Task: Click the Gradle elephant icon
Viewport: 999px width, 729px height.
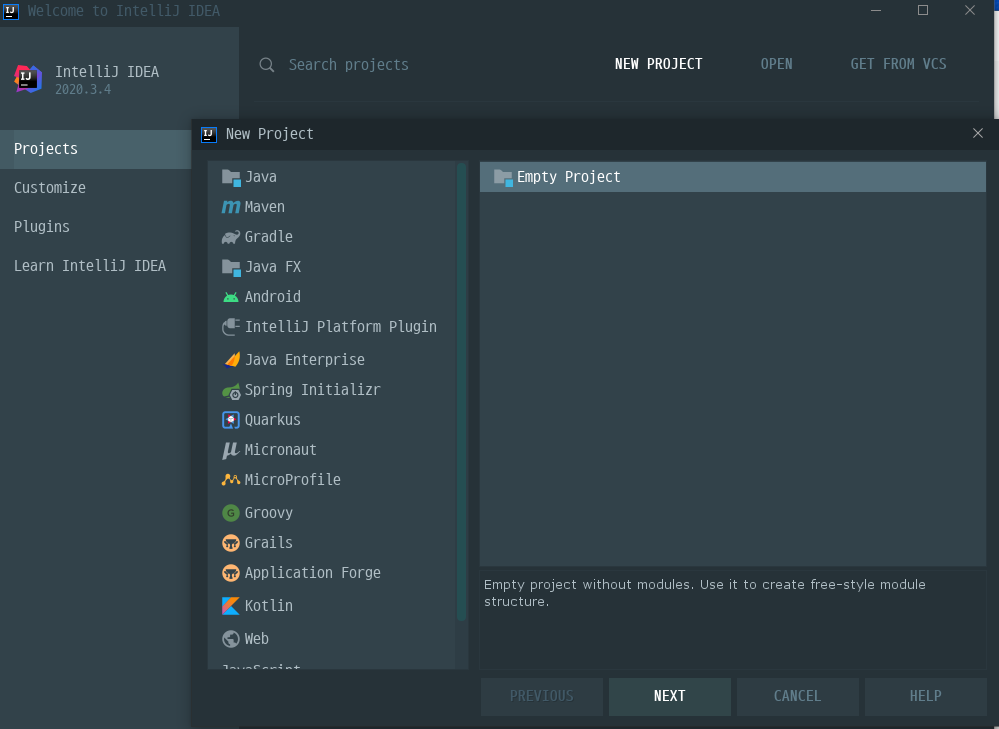Action: coord(231,237)
